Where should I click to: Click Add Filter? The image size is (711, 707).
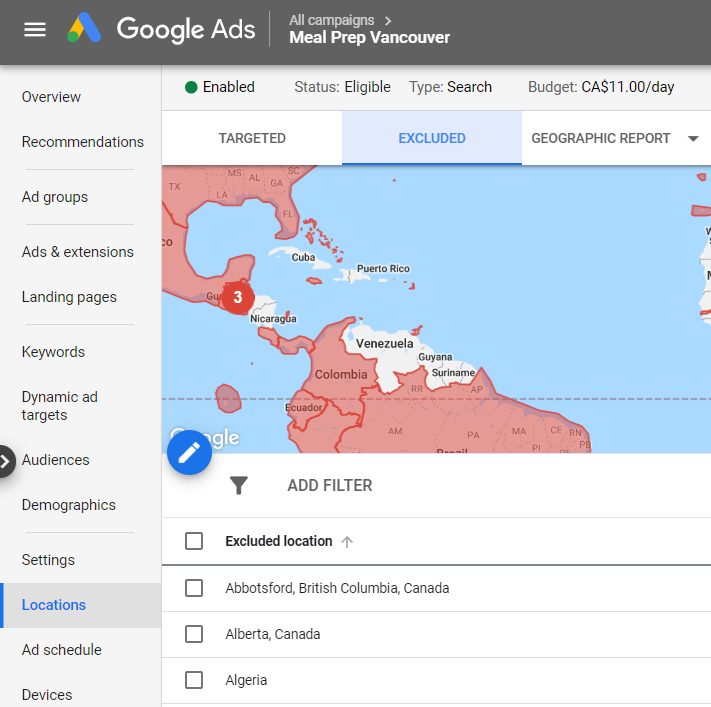pos(329,486)
